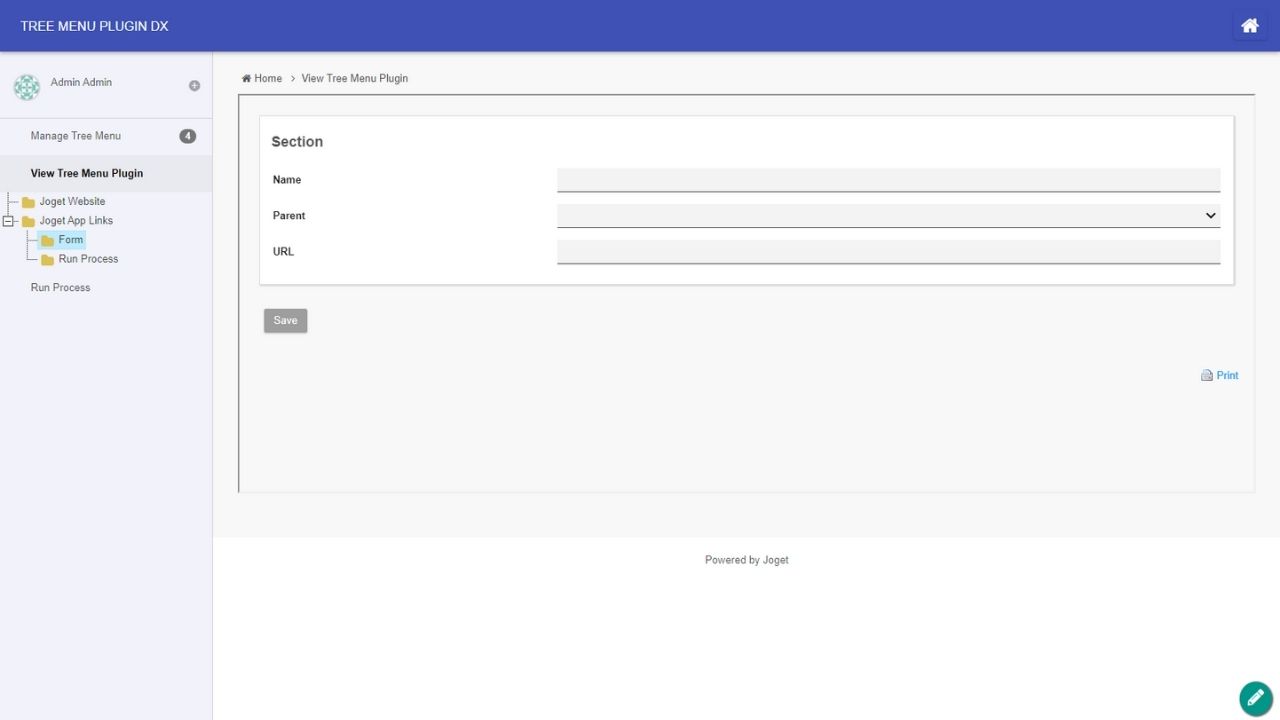Click the plus icon beside Admin Admin

tap(194, 86)
